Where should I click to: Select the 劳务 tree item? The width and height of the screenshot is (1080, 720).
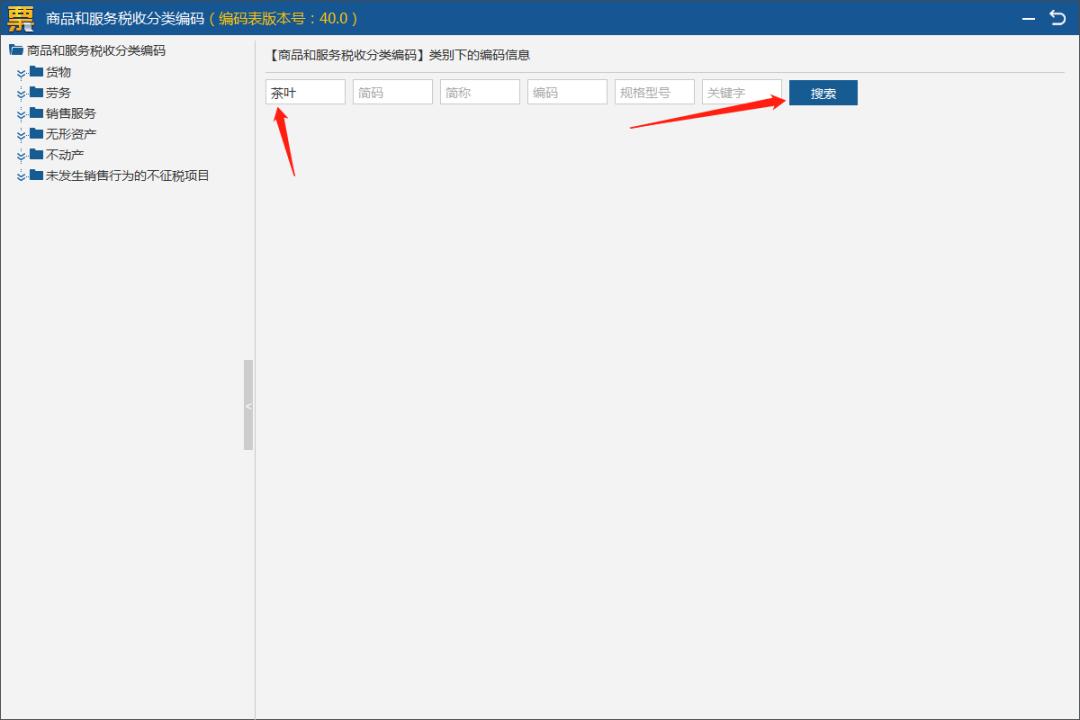(x=59, y=92)
